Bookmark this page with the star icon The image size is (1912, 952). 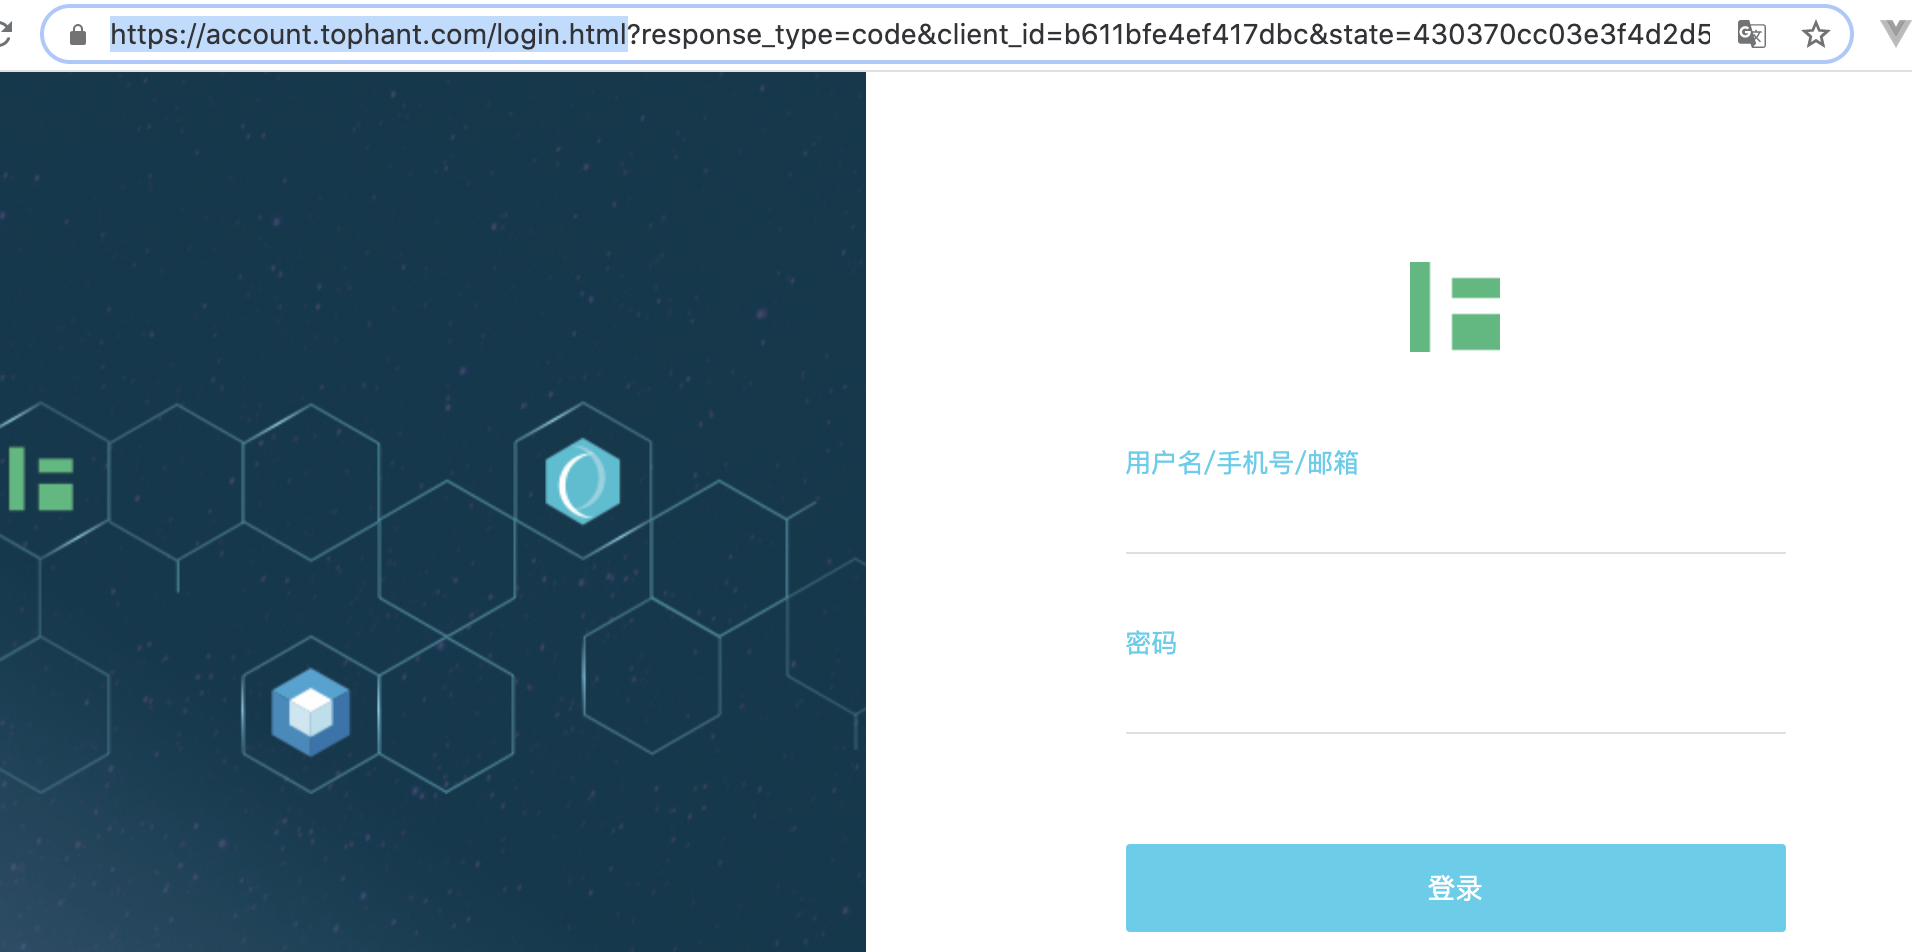1815,35
